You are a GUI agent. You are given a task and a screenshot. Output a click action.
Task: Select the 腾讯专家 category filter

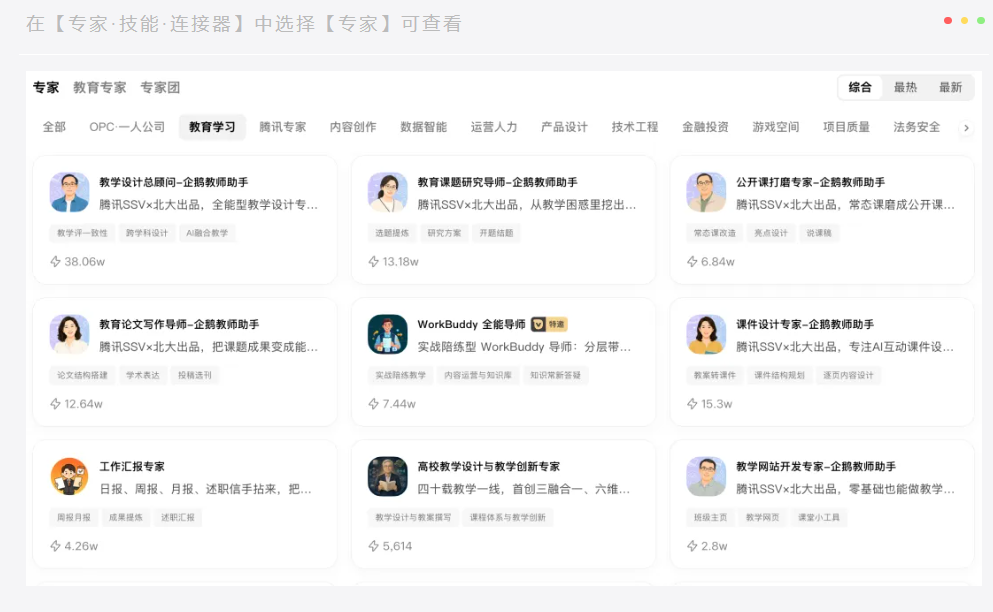(282, 127)
